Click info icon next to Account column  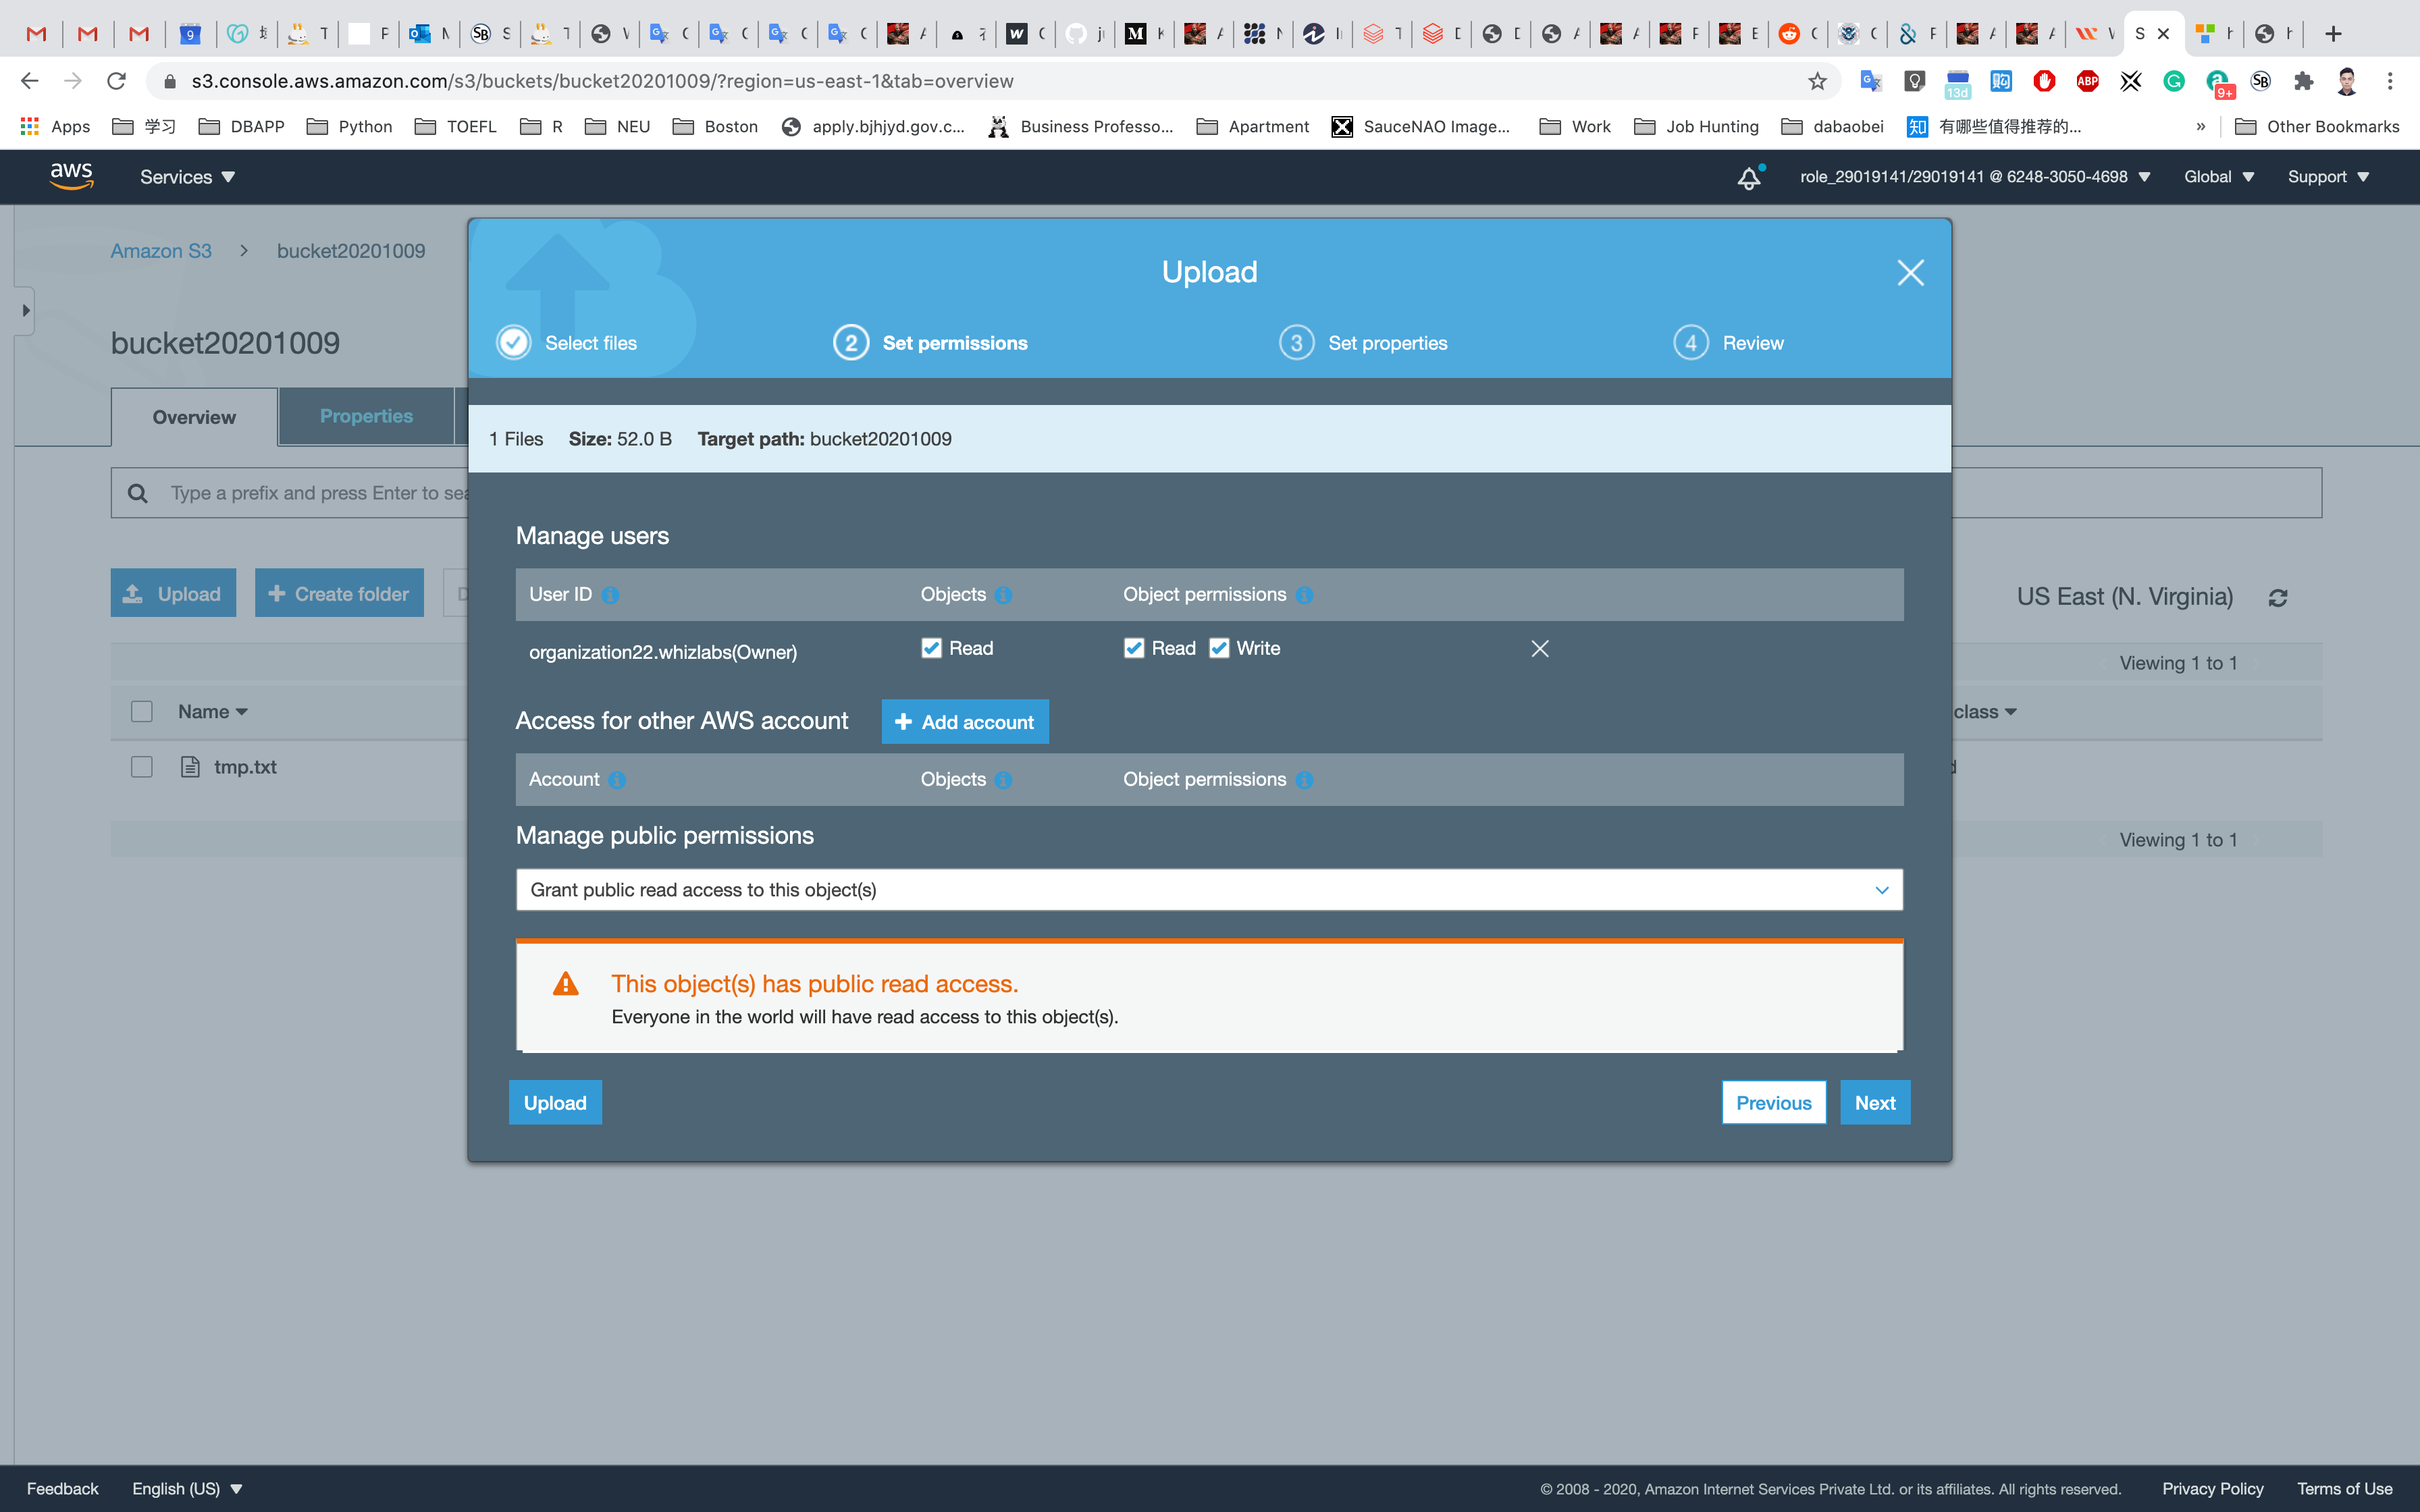617,780
